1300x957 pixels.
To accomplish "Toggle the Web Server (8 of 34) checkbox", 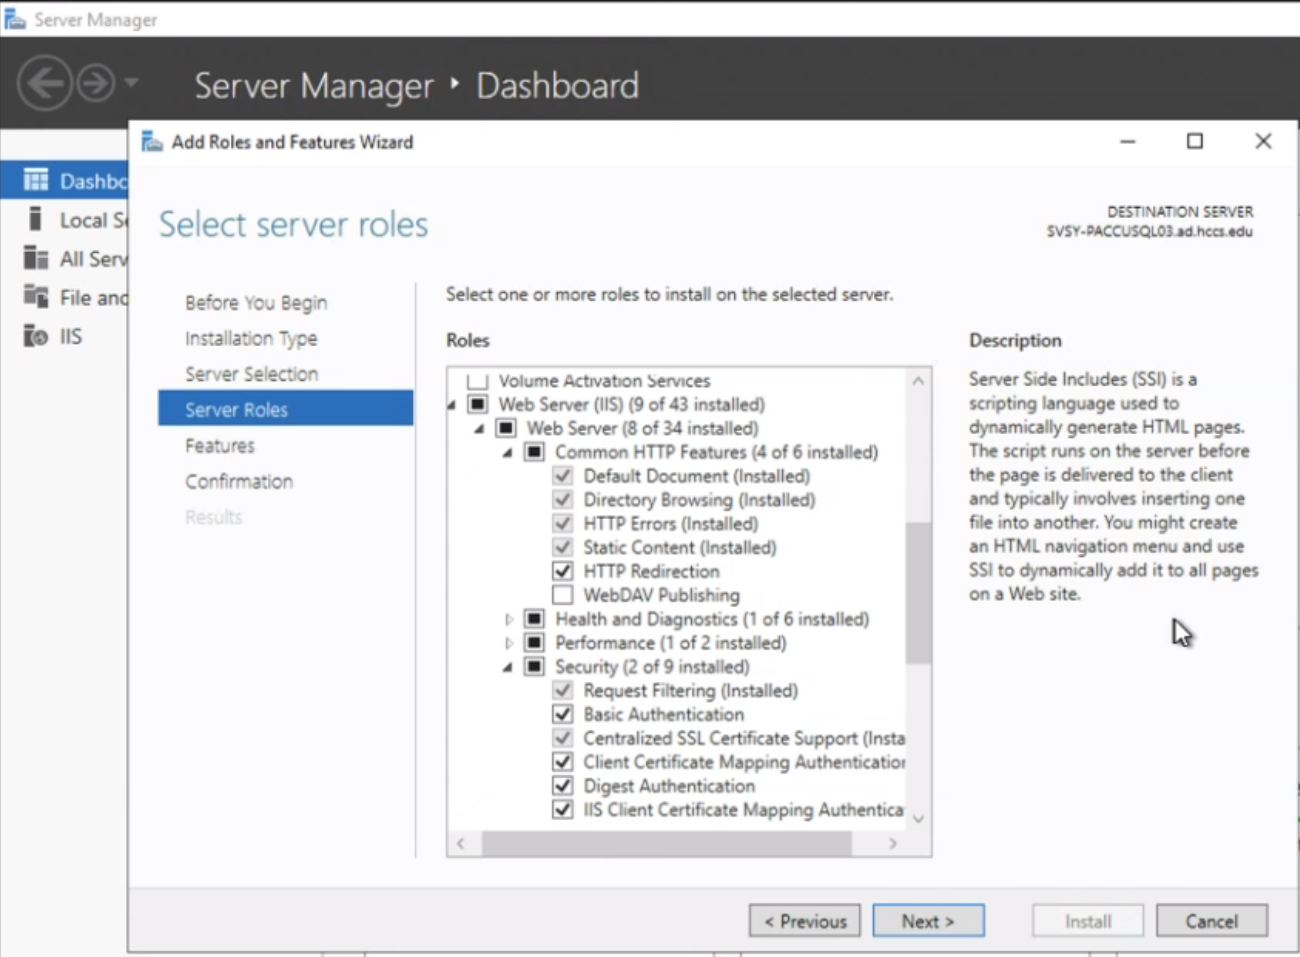I will pos(507,428).
